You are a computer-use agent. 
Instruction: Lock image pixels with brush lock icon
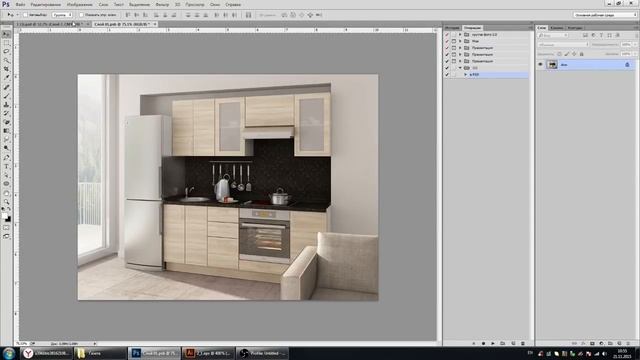(567, 54)
